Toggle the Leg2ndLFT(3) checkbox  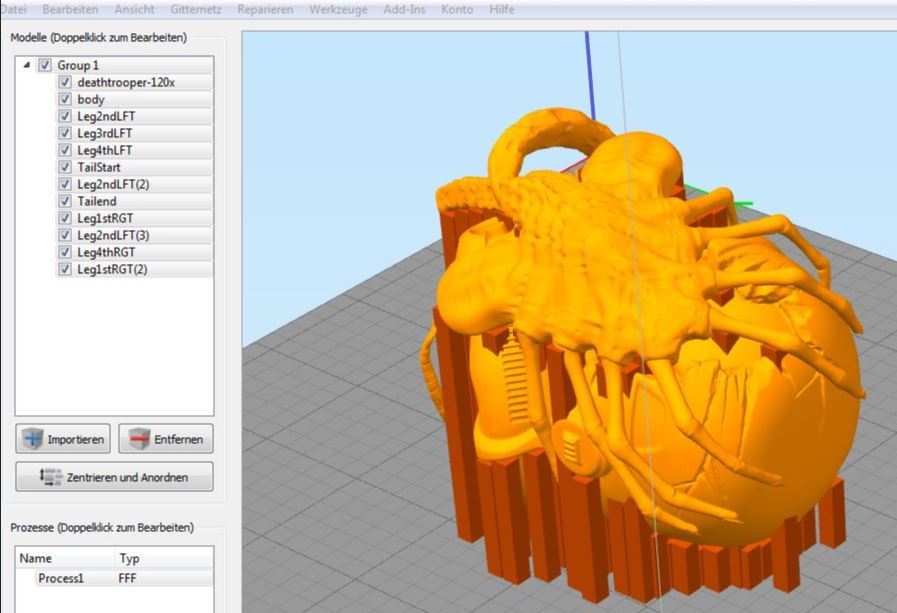[65, 235]
